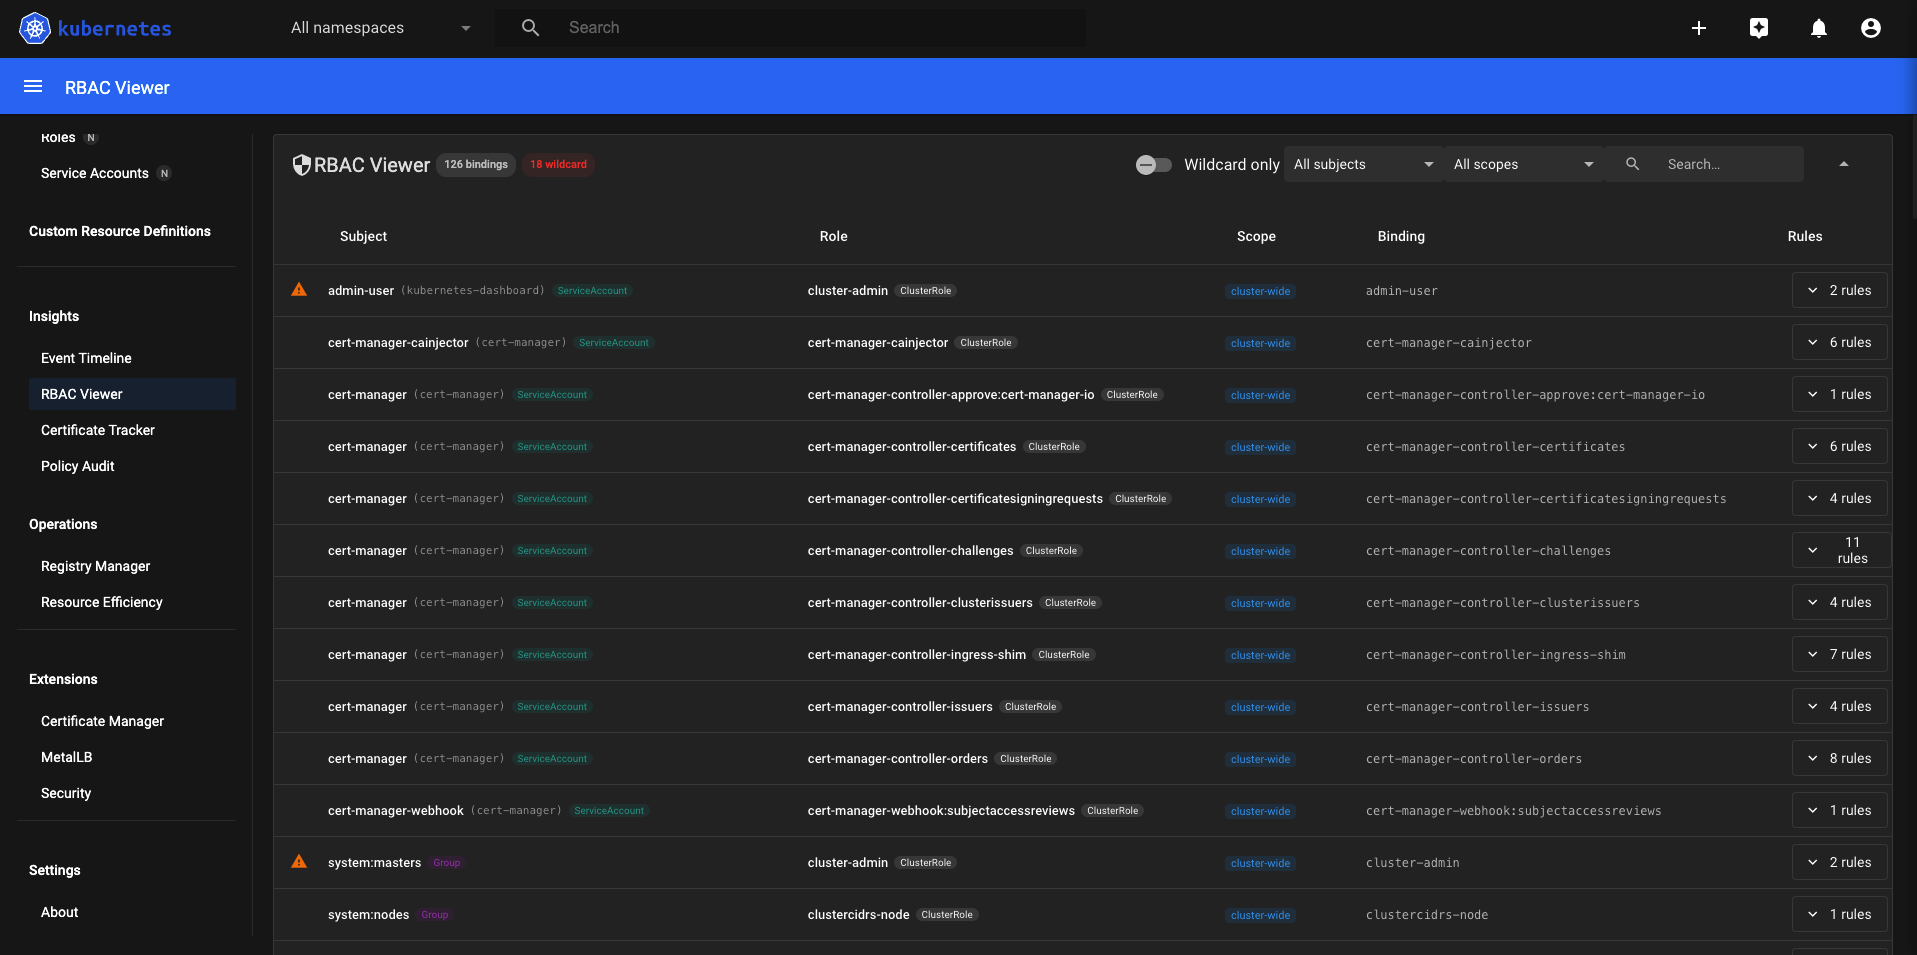
Task: Expand 4 rules for controller-issuers
Action: point(1839,706)
